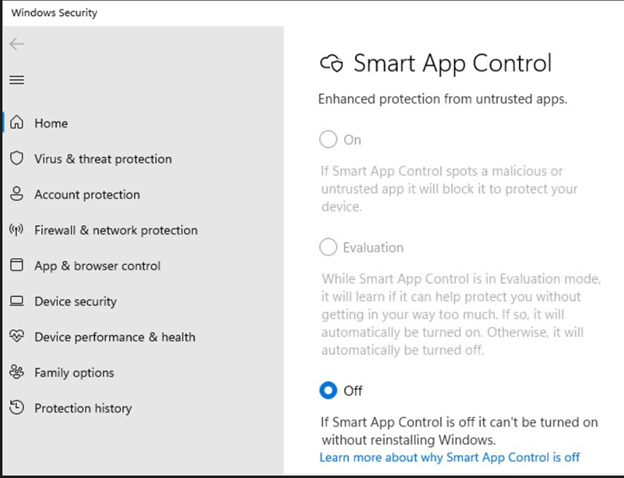Open Learn more about Smart App Control link
This screenshot has width=624, height=478.
tap(449, 457)
